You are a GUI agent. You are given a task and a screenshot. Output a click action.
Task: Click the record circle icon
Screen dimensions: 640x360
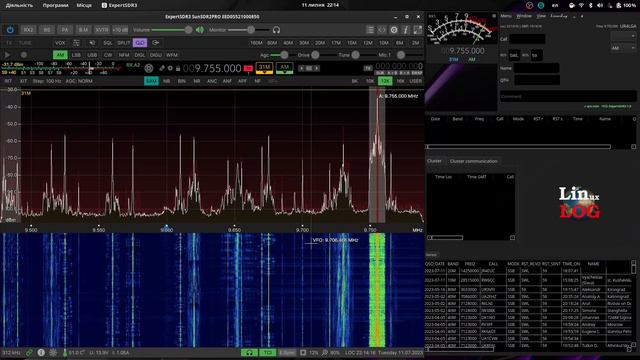[24, 55]
